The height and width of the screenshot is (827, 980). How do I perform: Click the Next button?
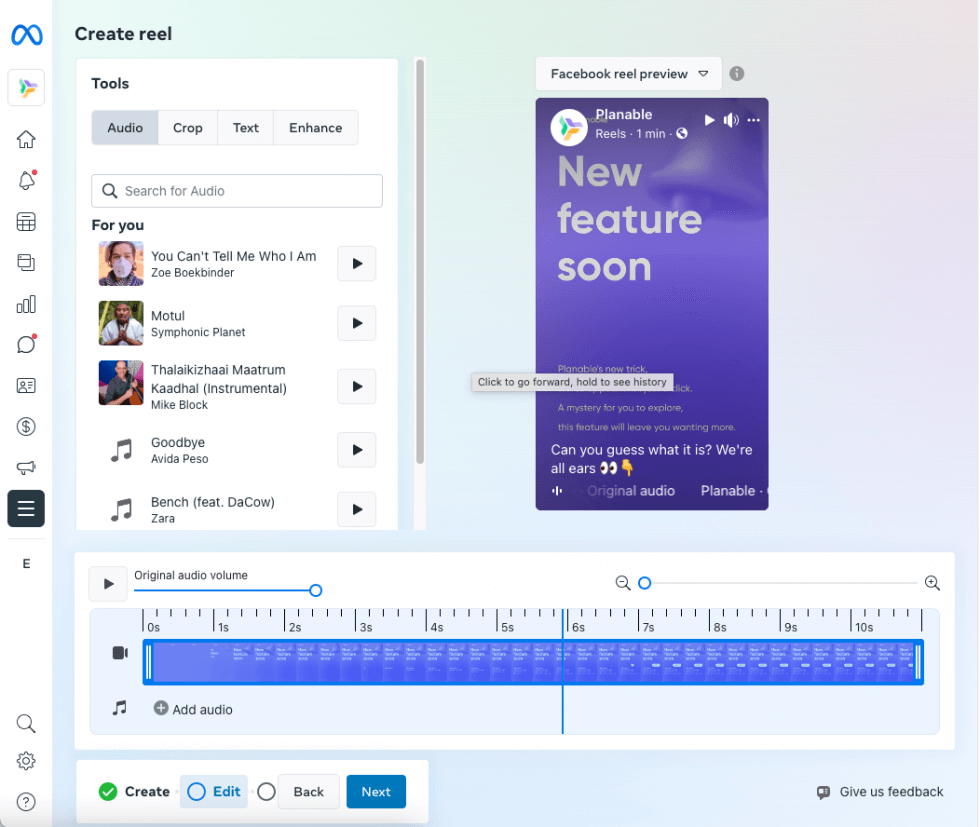coord(376,791)
